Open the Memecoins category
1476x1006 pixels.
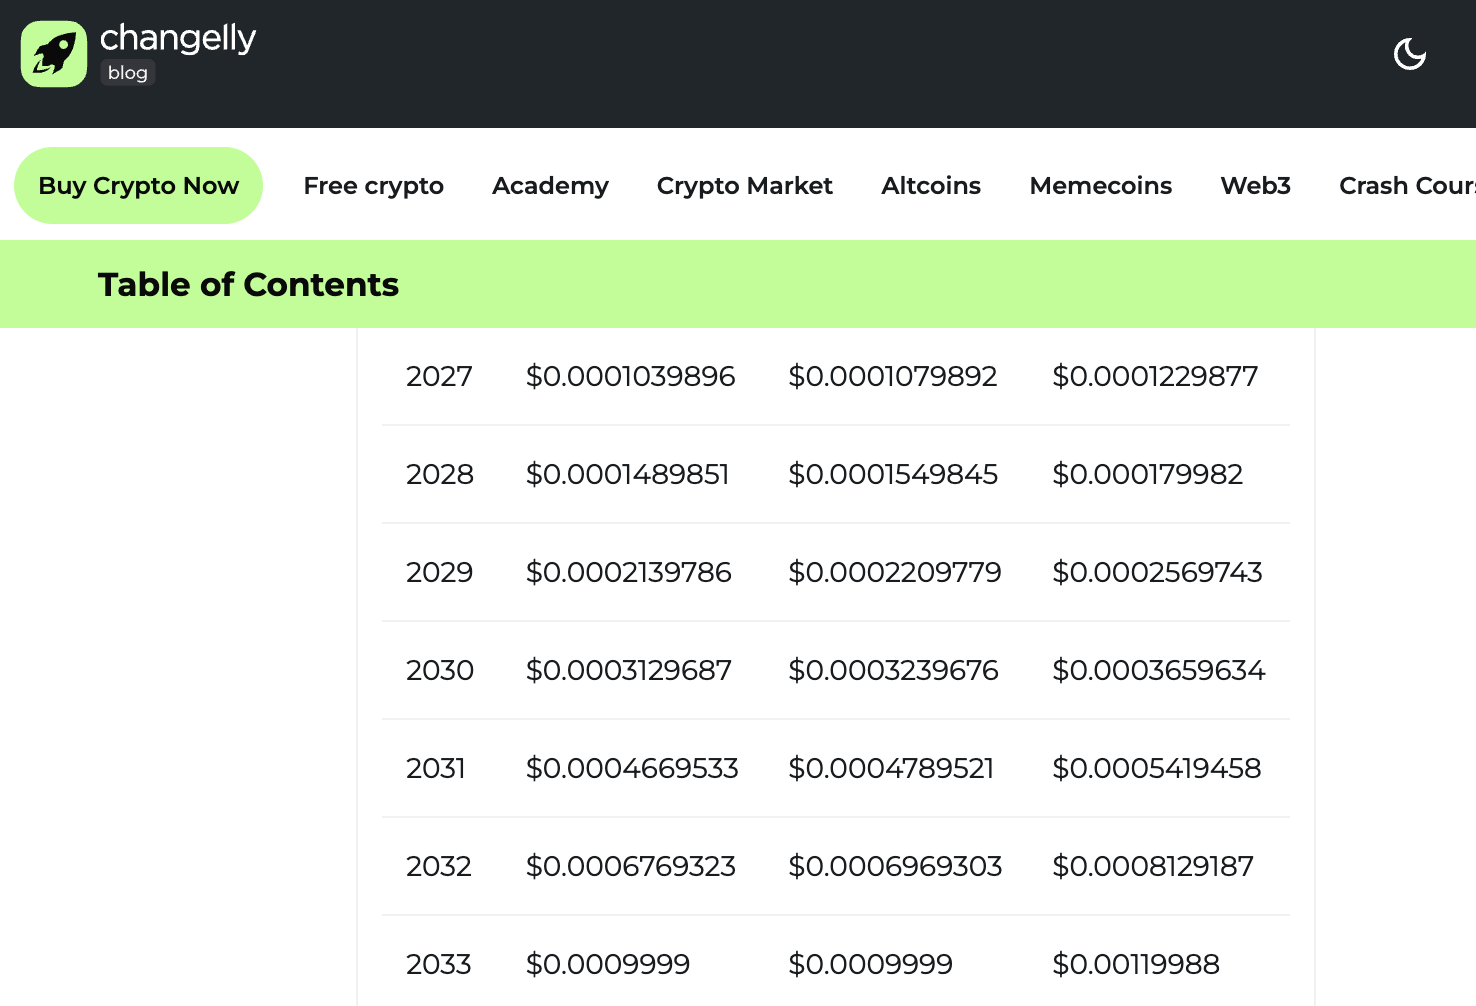pos(1100,186)
